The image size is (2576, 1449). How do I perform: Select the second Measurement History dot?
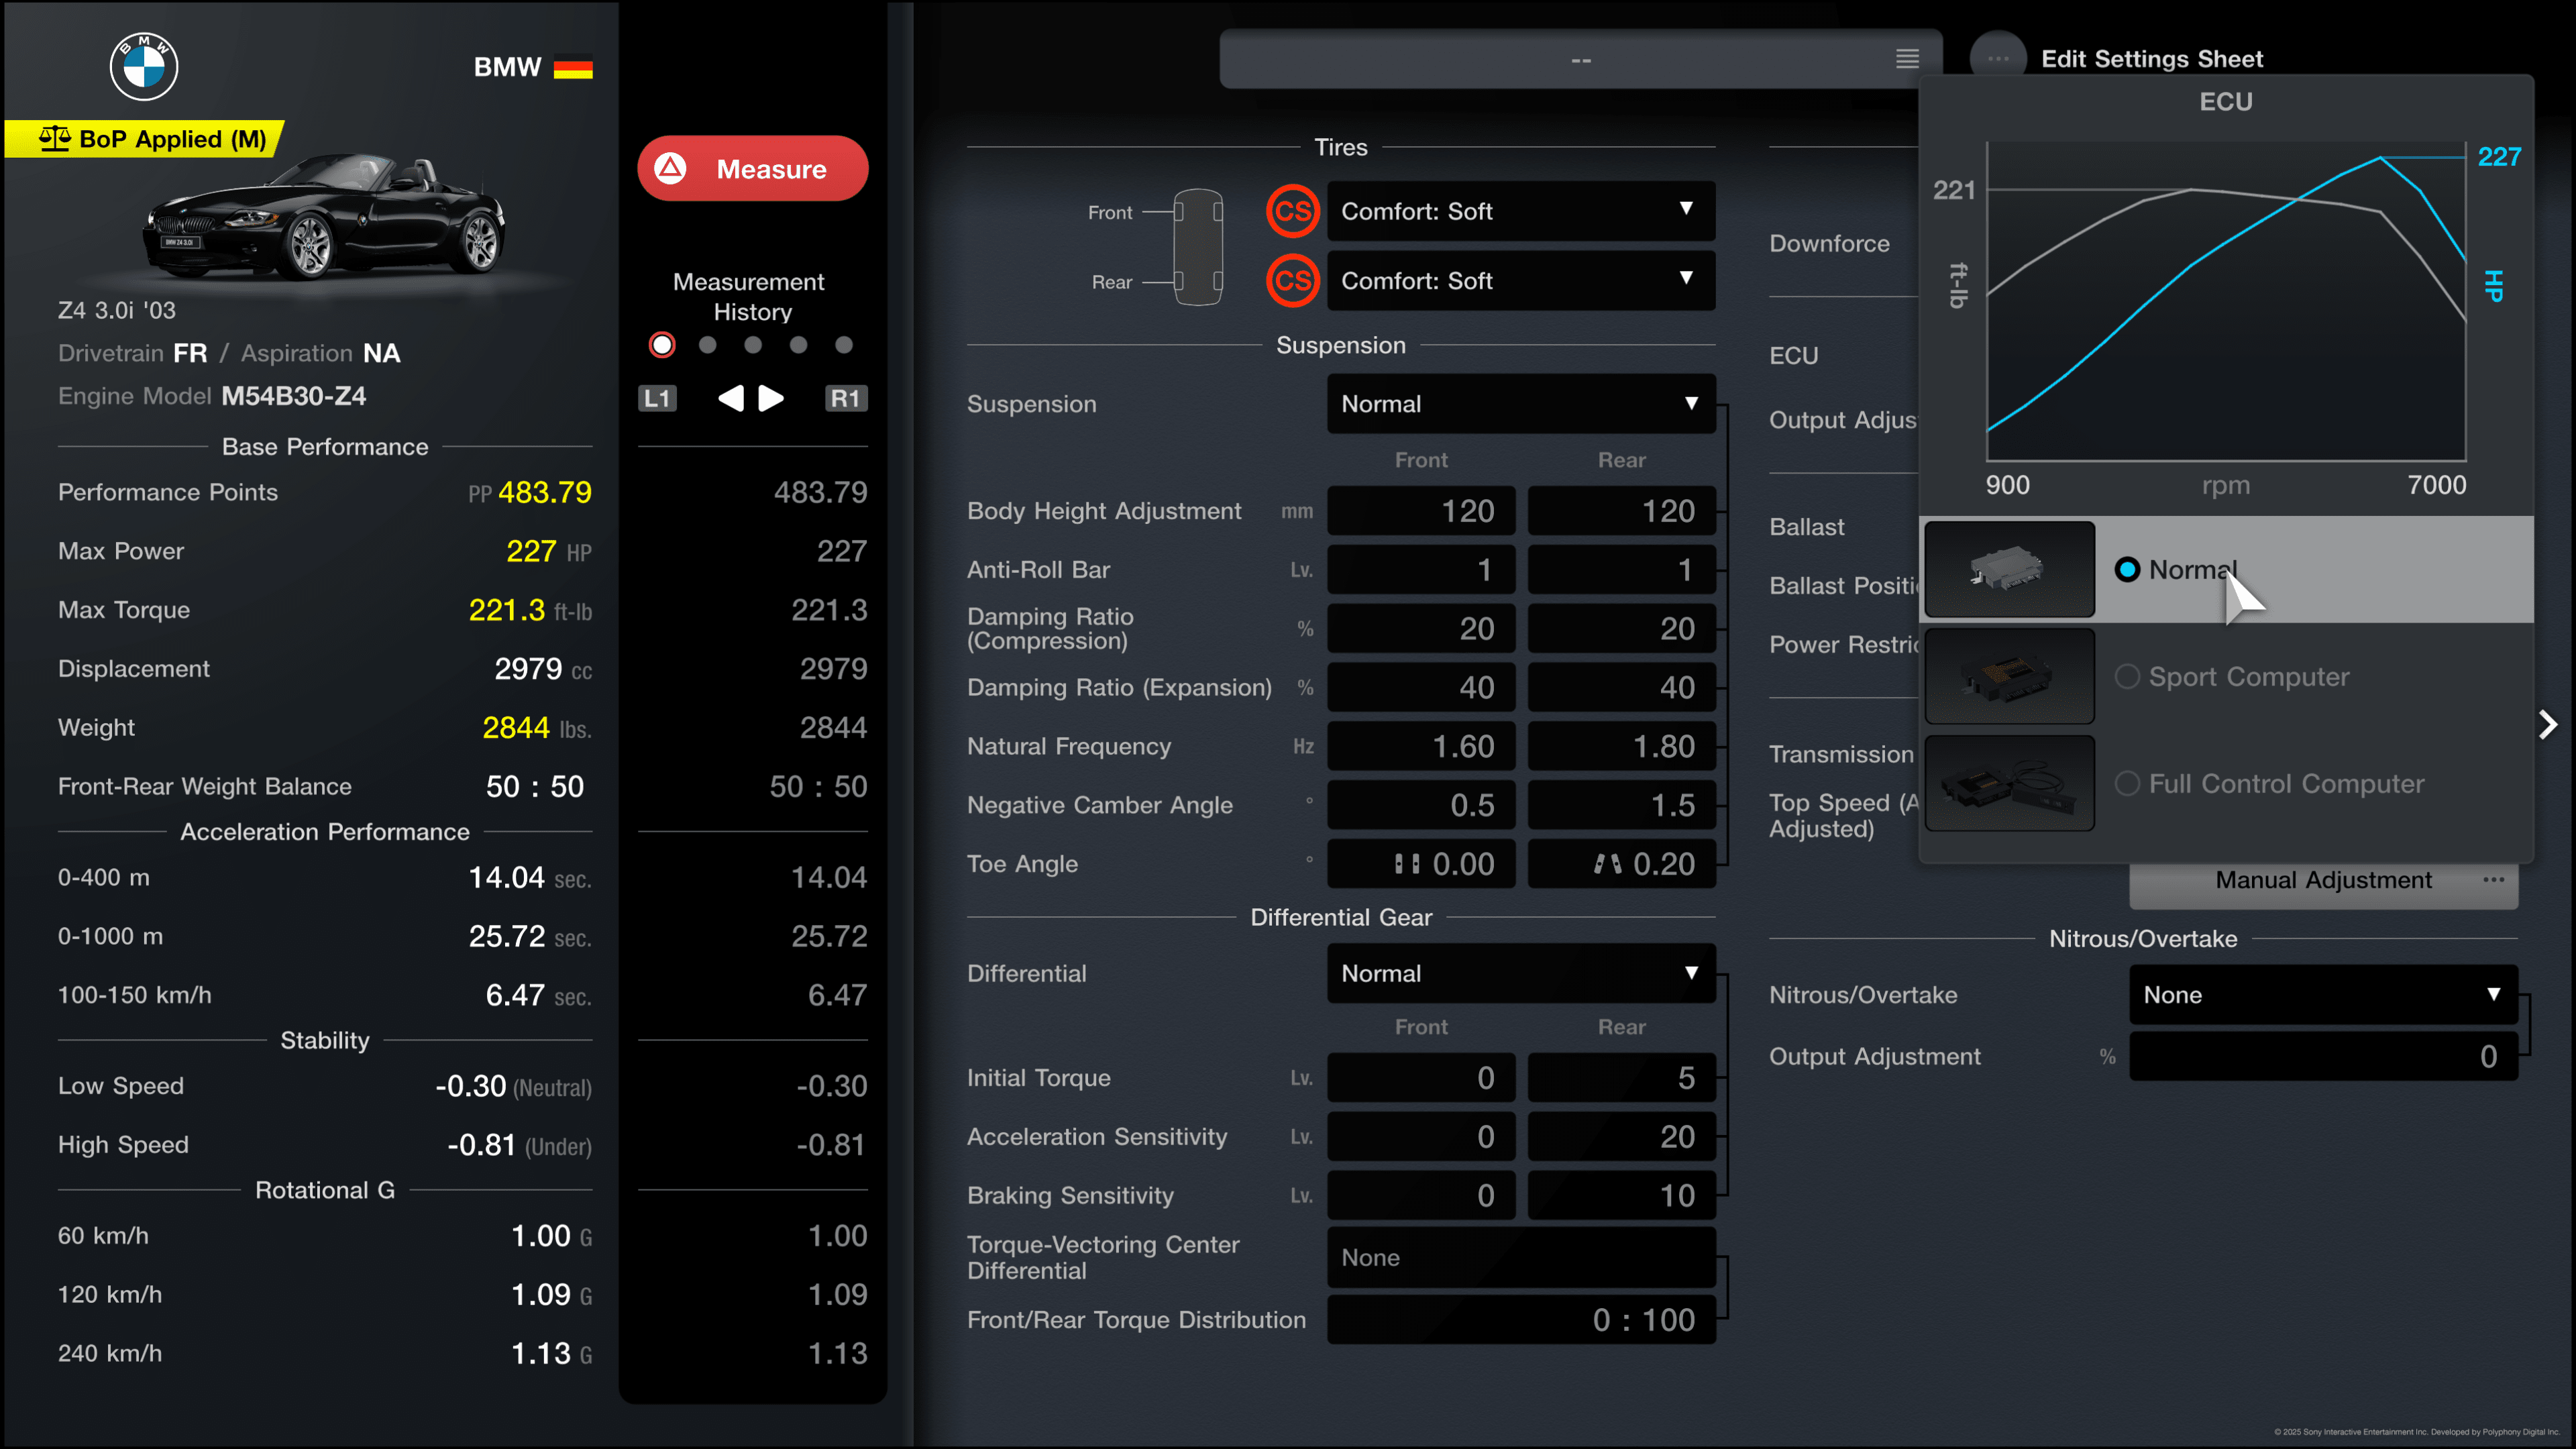(x=708, y=345)
